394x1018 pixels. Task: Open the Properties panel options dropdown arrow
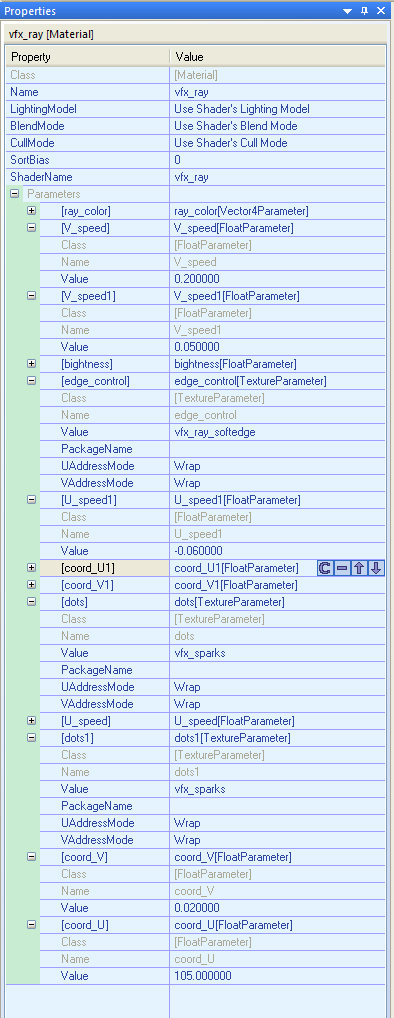pos(347,11)
